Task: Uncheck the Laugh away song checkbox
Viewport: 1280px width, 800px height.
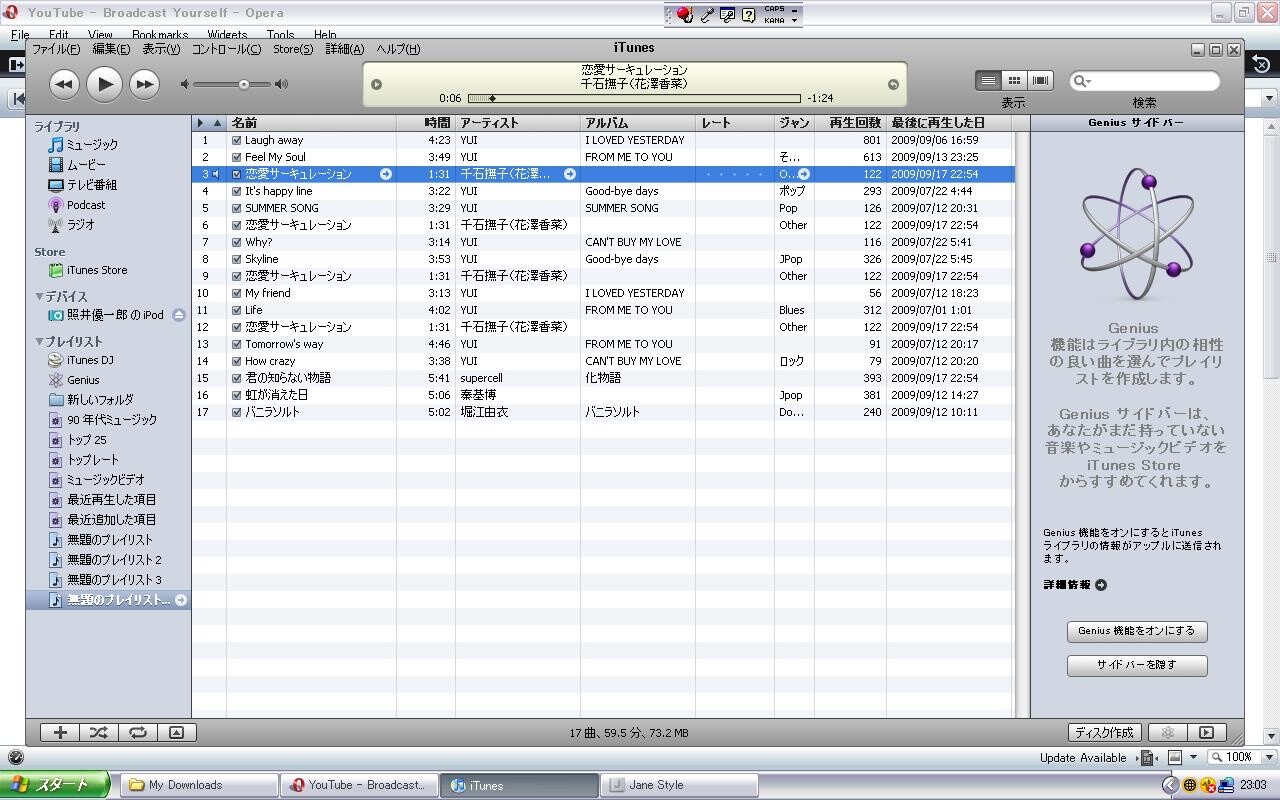Action: (x=237, y=140)
